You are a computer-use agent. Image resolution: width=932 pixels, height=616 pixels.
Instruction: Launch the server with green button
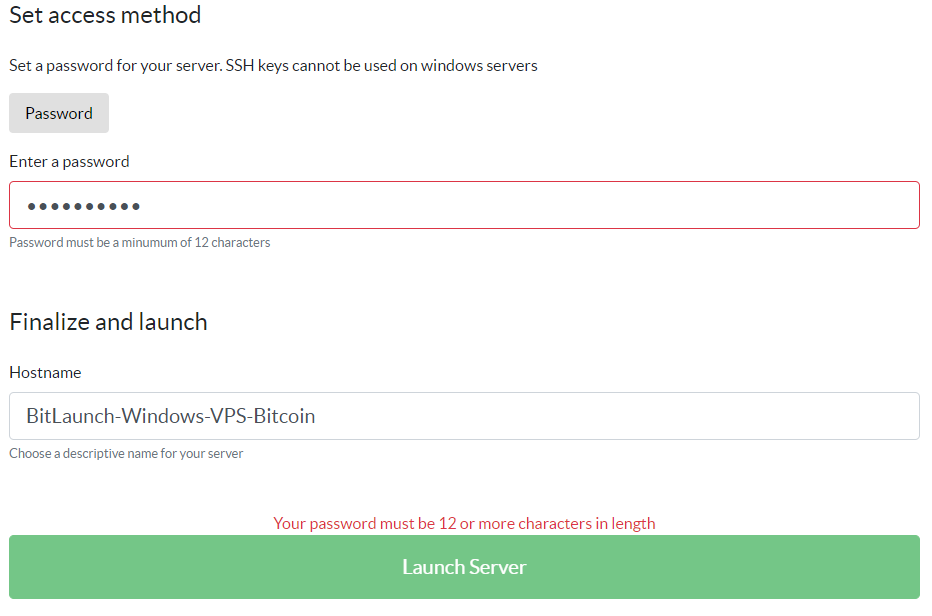[464, 567]
